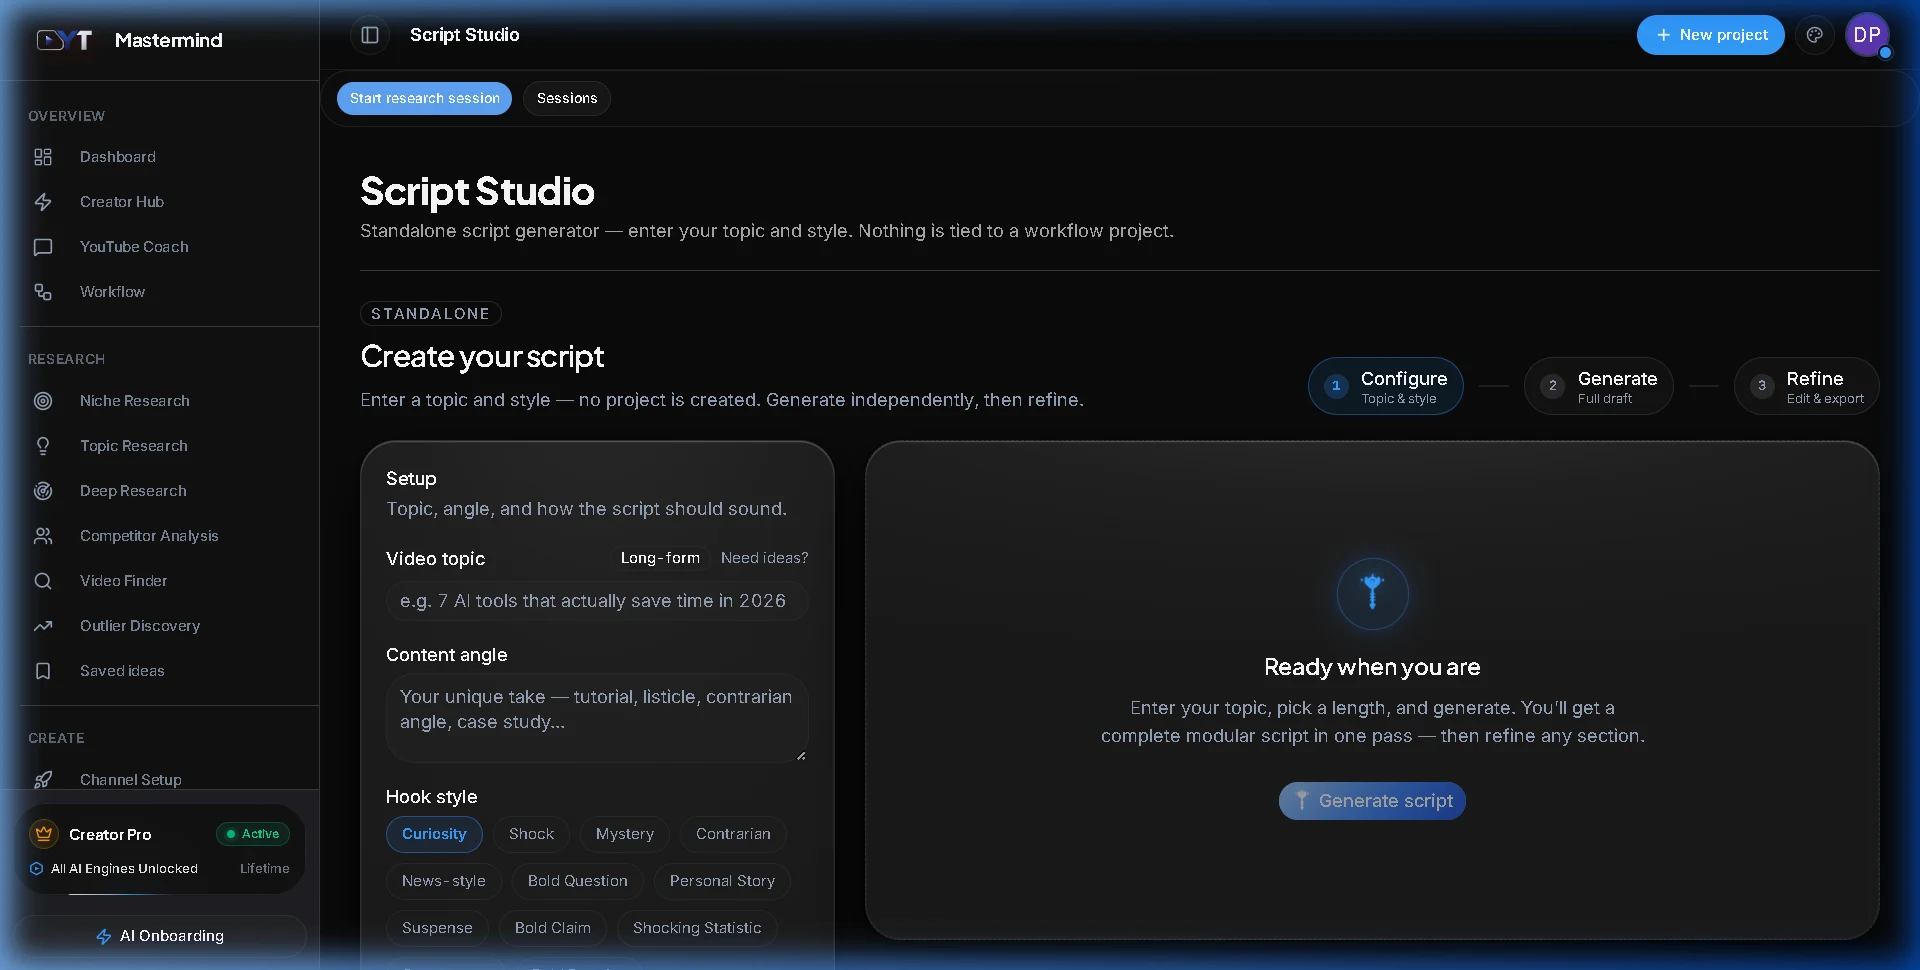Open the AI Onboarding button
The width and height of the screenshot is (1920, 970).
(160, 936)
